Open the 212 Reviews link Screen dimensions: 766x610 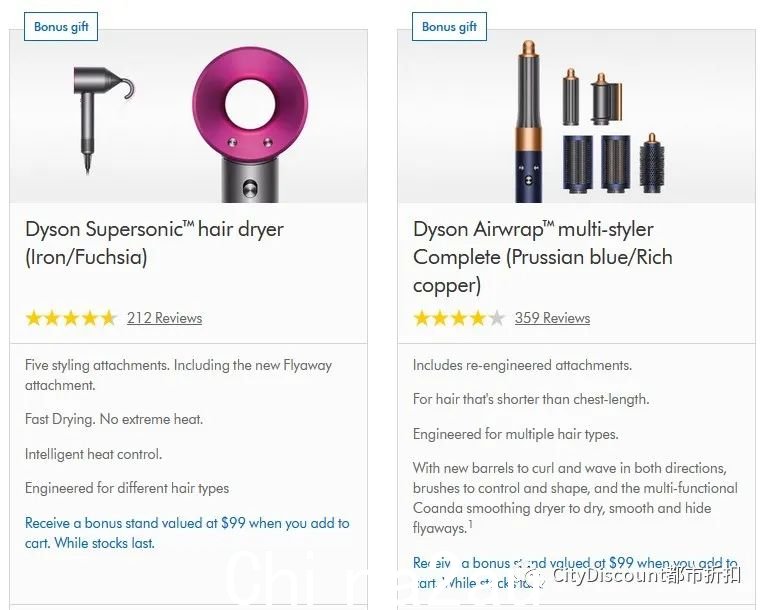click(165, 318)
